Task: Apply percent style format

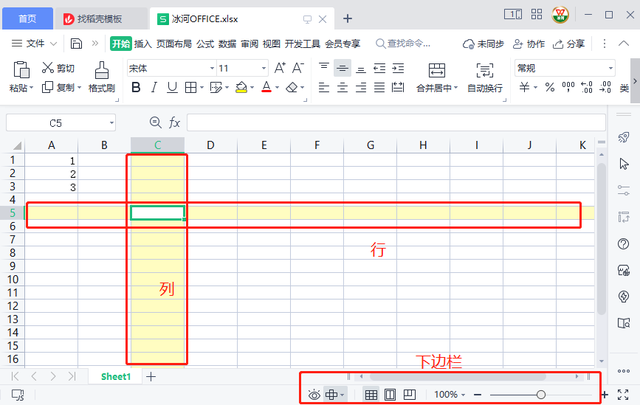Action: [x=550, y=87]
